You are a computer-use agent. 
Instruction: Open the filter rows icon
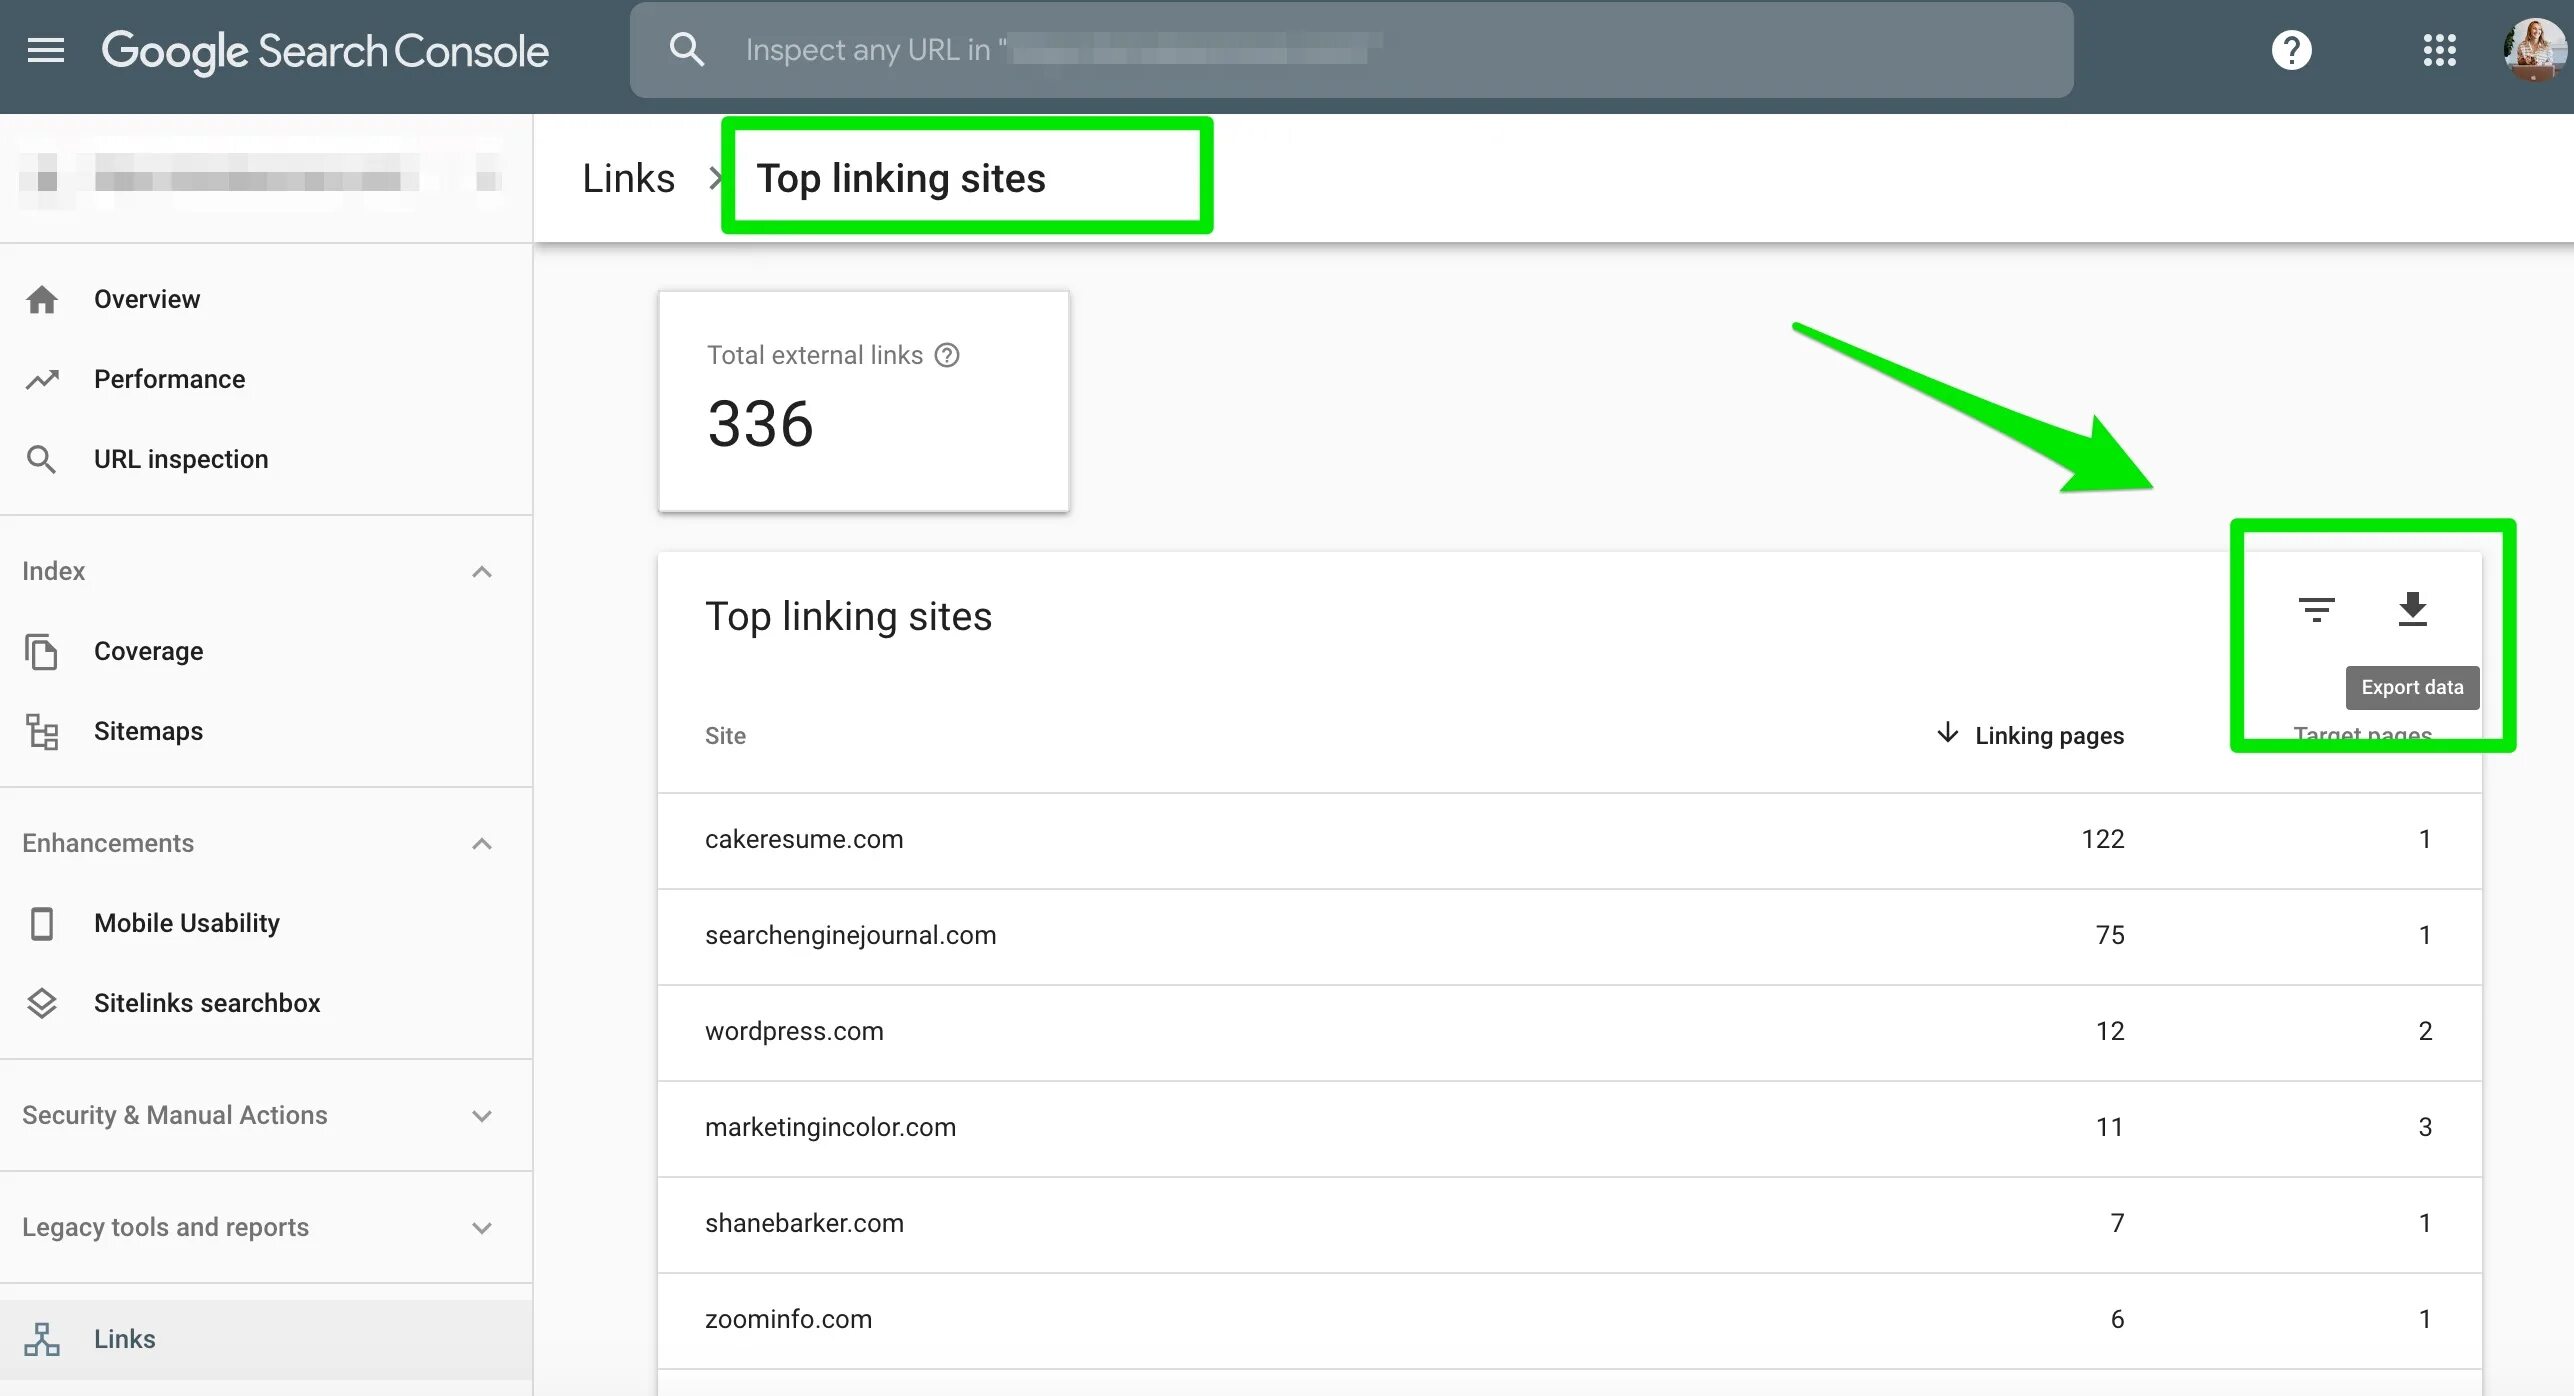[x=2316, y=609]
